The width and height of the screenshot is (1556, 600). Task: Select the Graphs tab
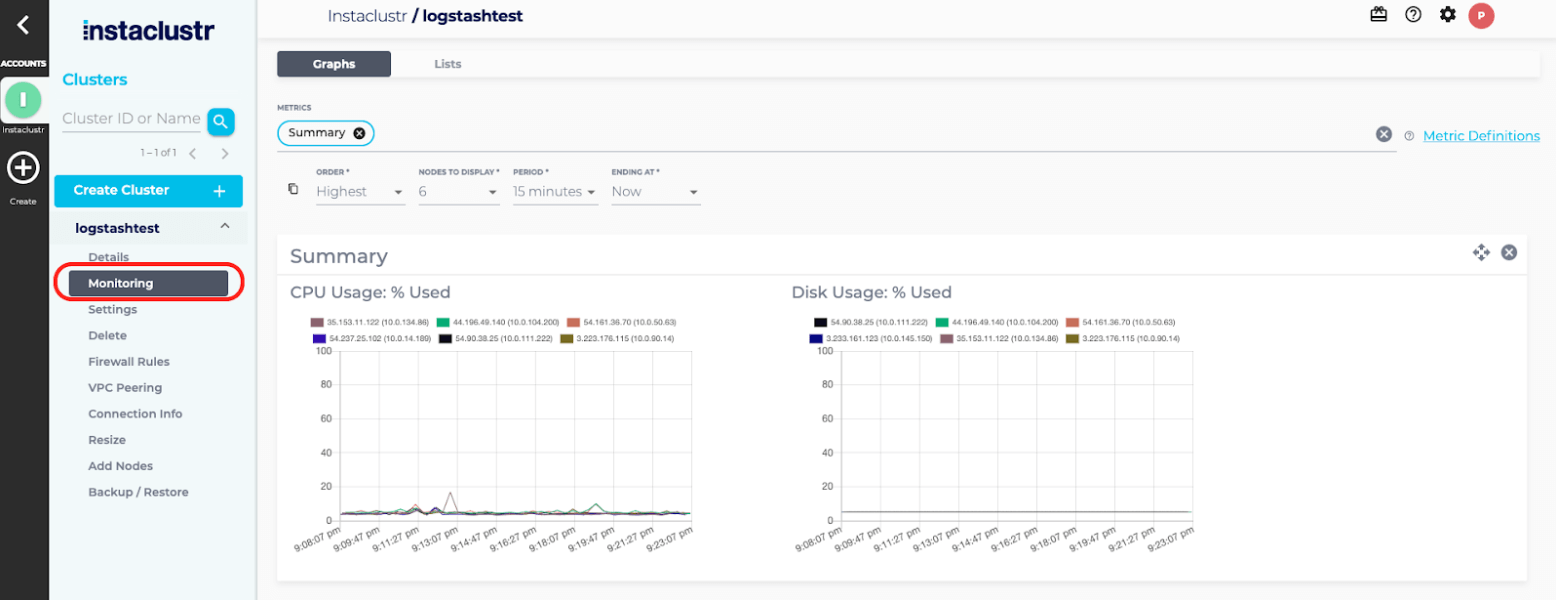coord(333,63)
